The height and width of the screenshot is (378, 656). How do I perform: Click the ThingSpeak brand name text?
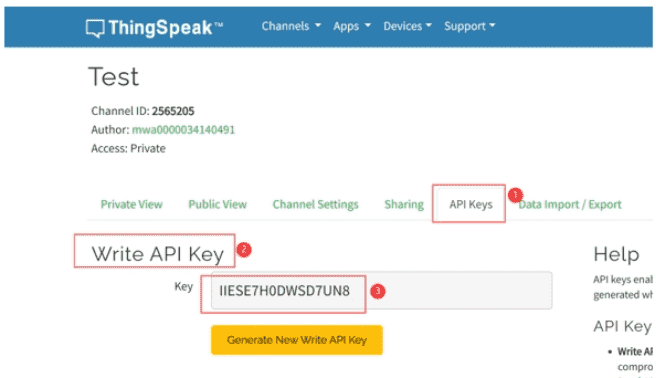click(160, 28)
